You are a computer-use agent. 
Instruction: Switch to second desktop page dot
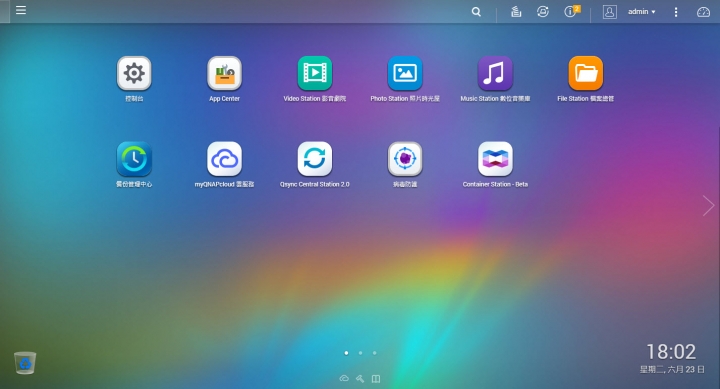tap(360, 353)
